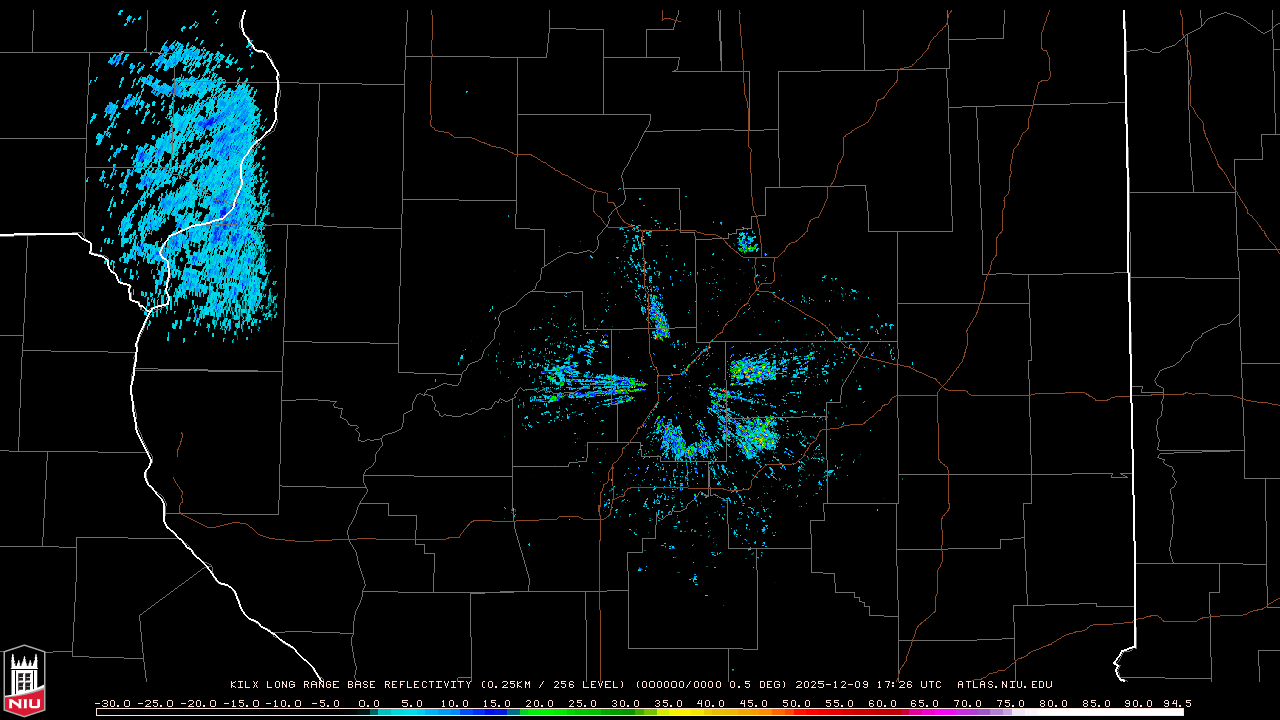Click the thick white vertical state border on east side
This screenshot has height=720, width=1280.
click(x=1130, y=300)
